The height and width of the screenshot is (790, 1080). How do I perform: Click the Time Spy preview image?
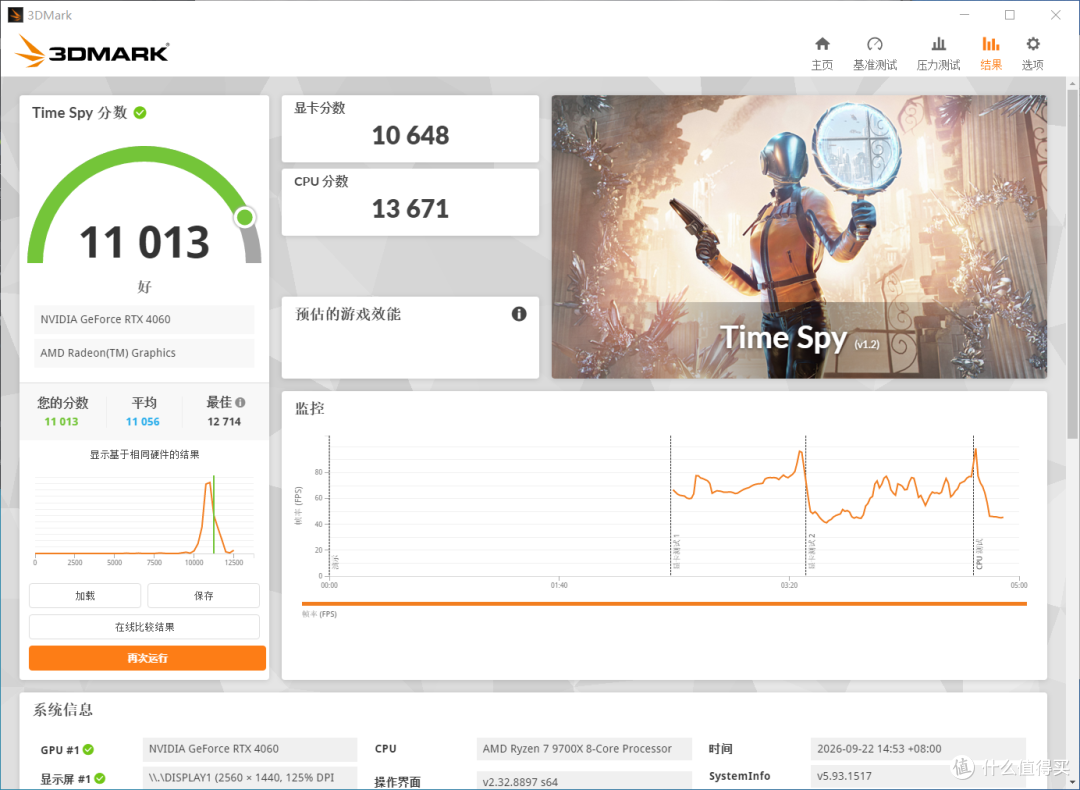click(799, 236)
